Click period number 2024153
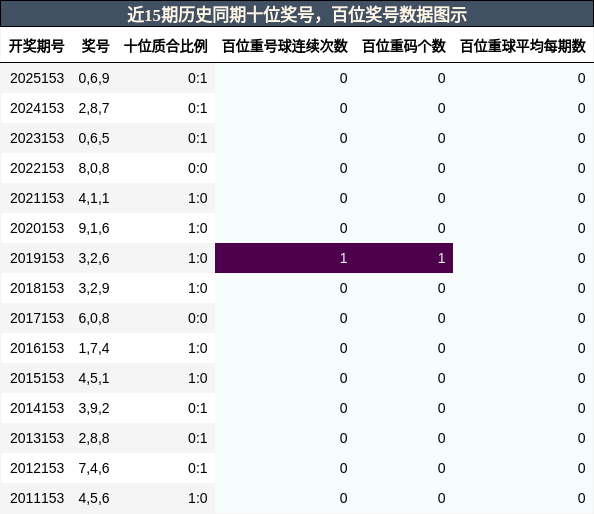Image resolution: width=594 pixels, height=514 pixels. click(37, 108)
